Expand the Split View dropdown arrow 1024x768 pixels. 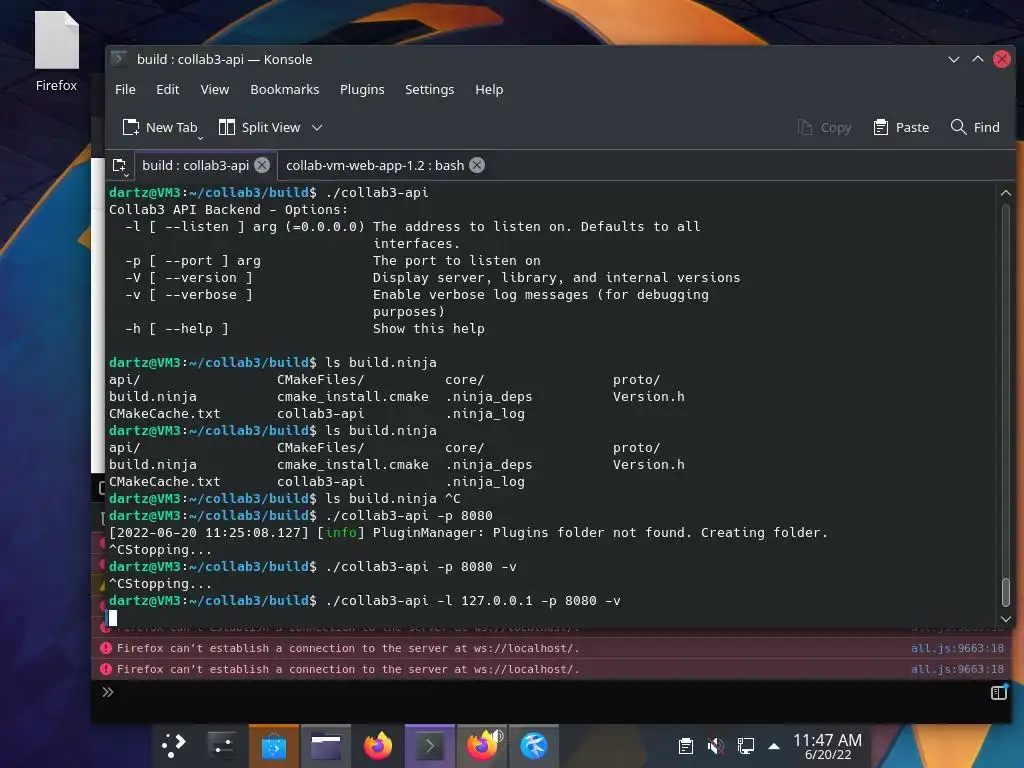point(317,127)
